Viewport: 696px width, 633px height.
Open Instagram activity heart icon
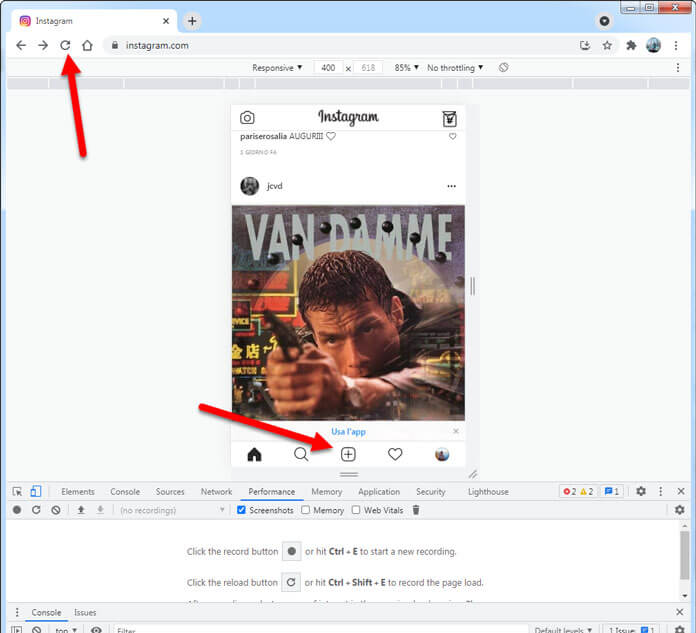pos(395,454)
